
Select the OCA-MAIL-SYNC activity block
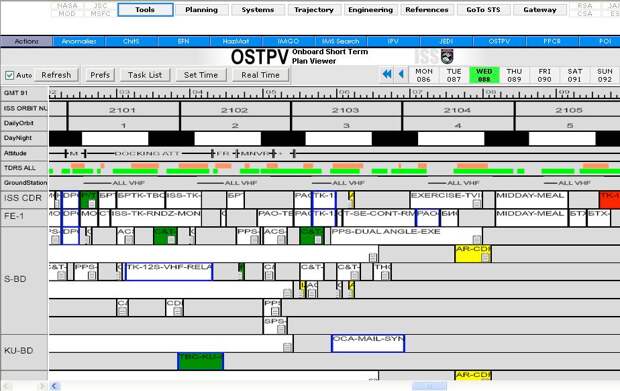368,343
